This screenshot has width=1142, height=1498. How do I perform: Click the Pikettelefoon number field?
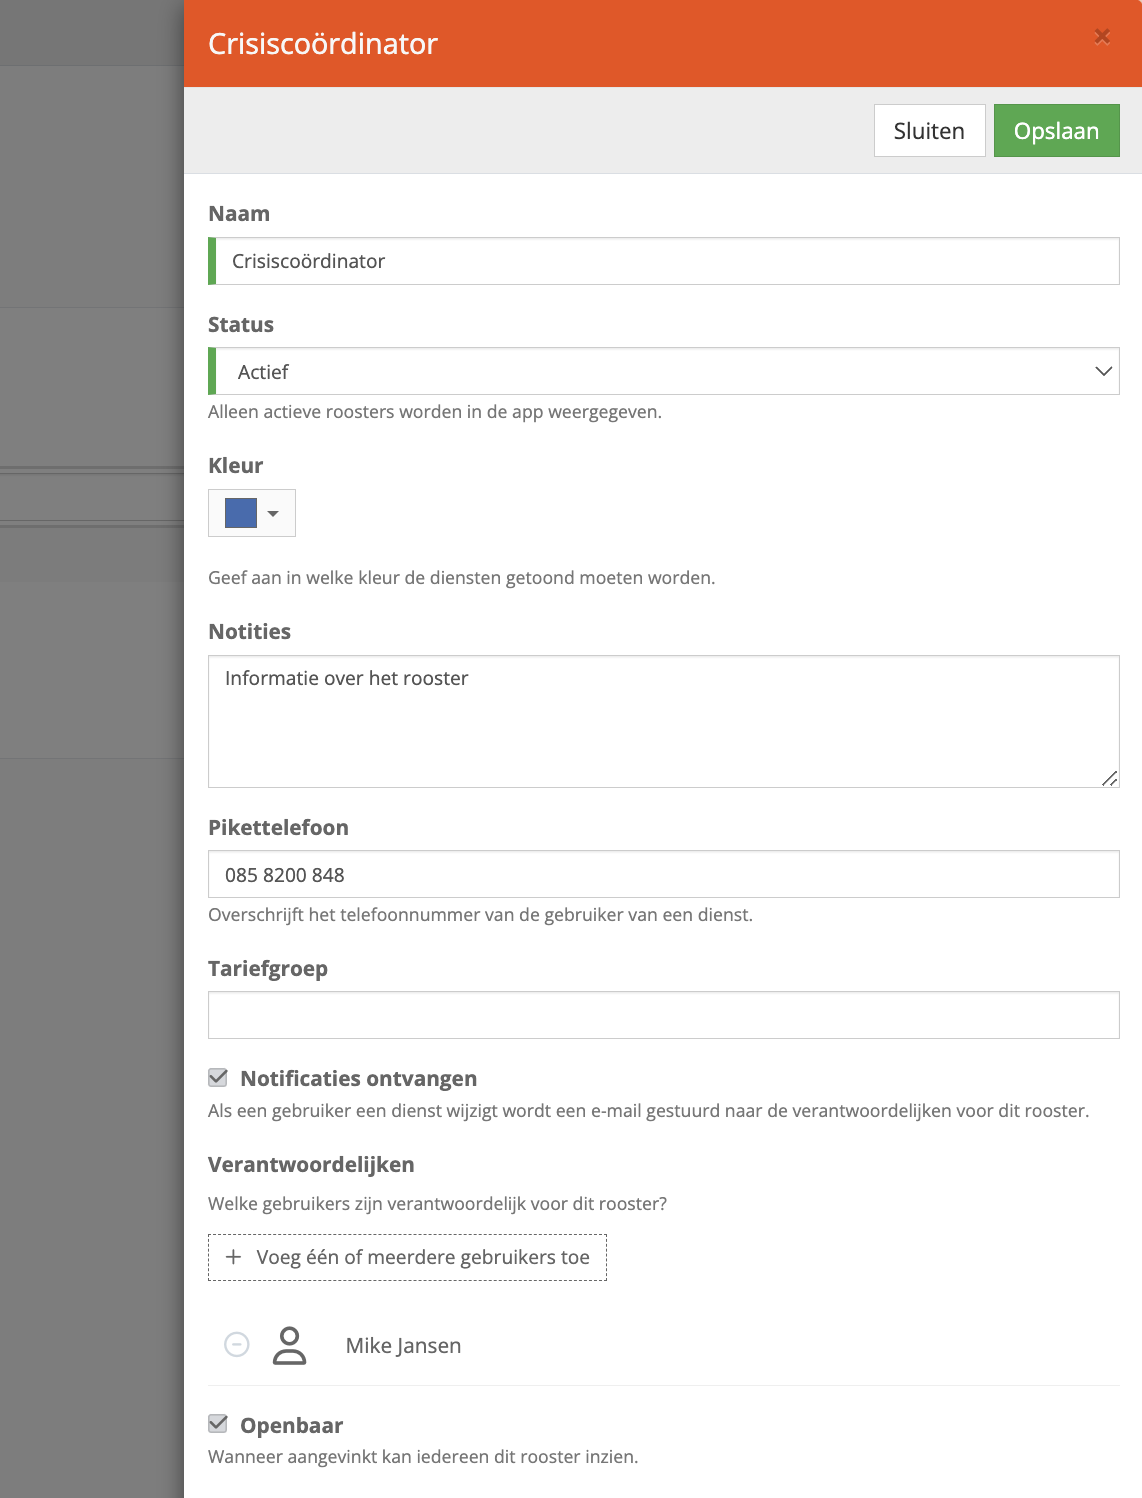[x=664, y=874]
